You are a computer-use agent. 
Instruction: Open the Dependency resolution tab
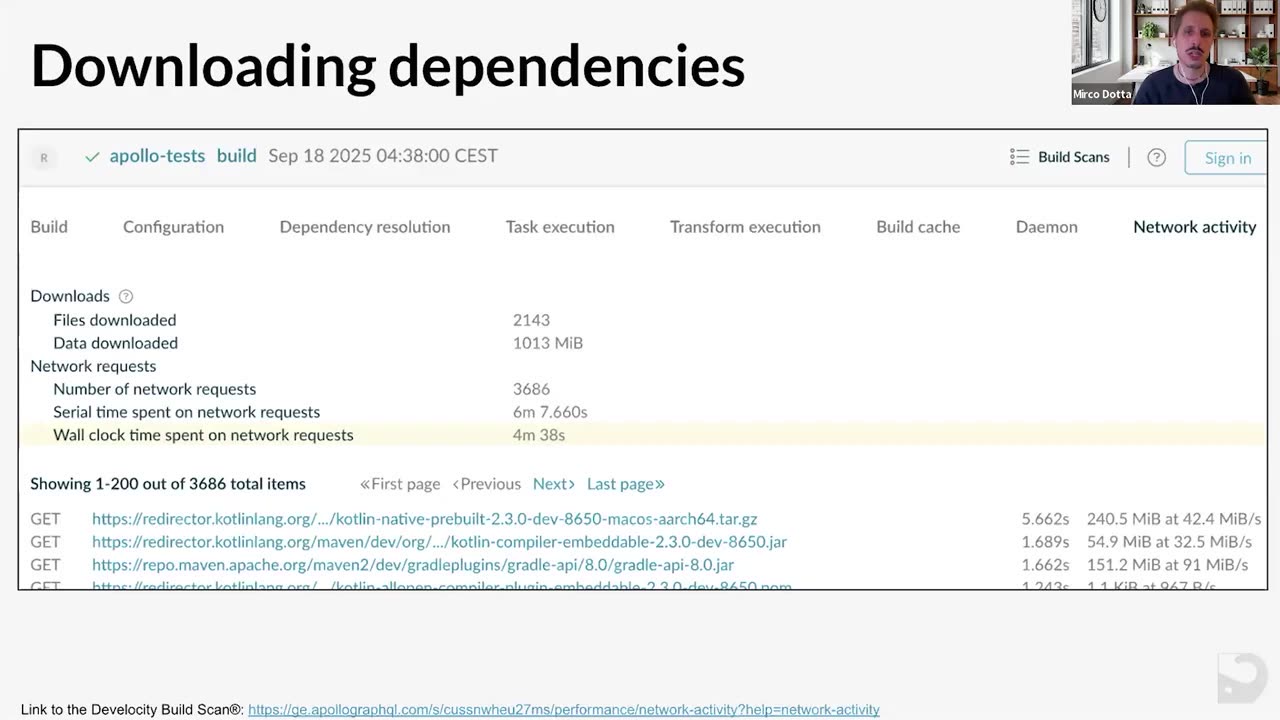(x=365, y=227)
